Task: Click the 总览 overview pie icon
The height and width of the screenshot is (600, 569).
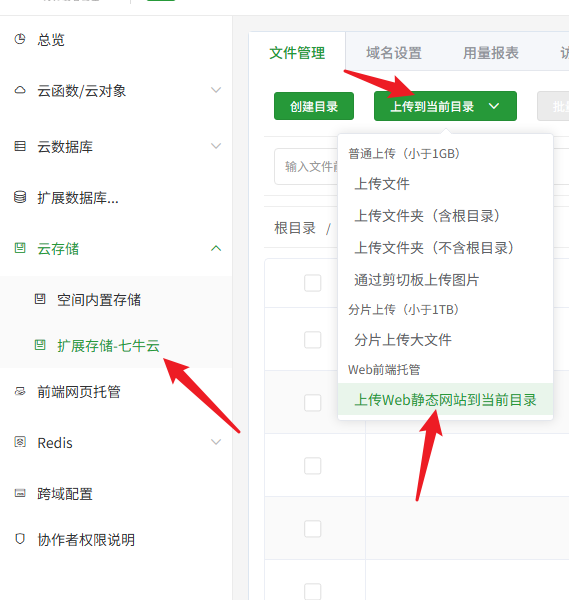Action: tap(20, 39)
